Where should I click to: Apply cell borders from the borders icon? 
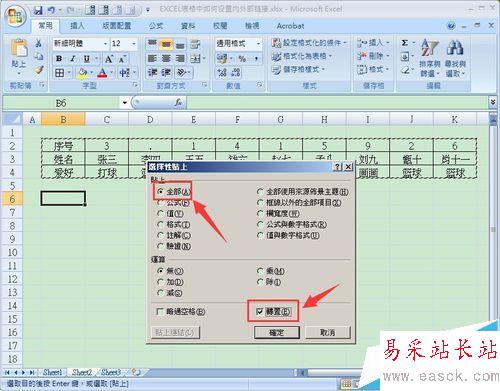click(x=60, y=72)
